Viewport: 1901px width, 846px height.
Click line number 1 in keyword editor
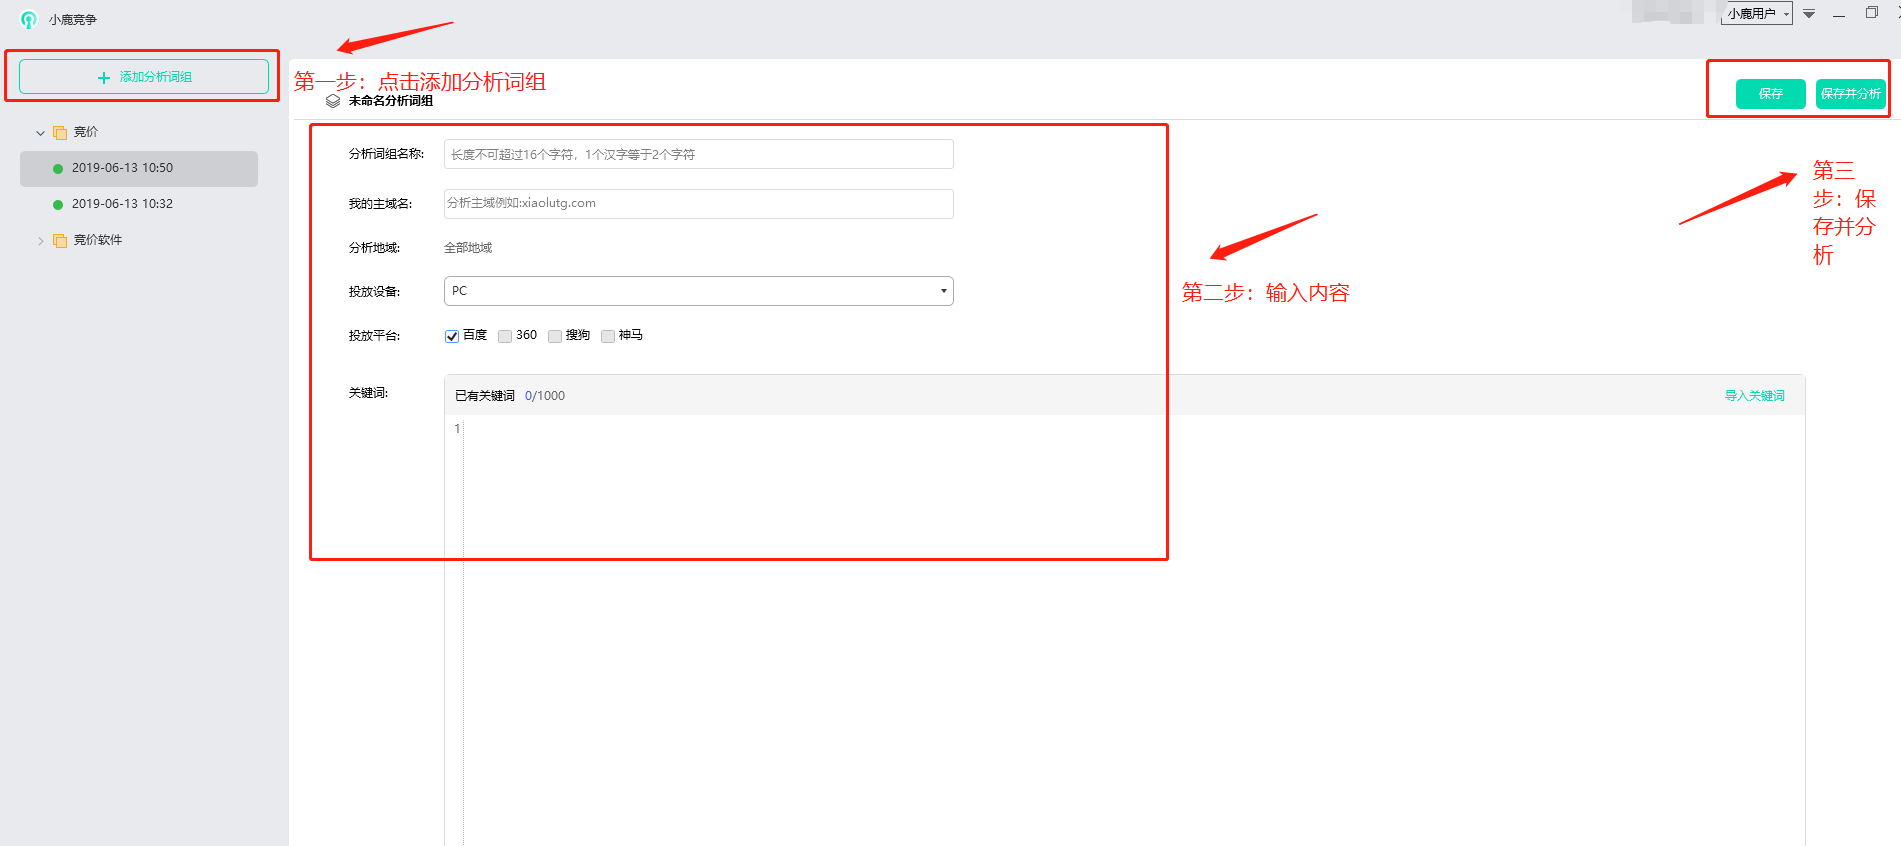pos(457,429)
